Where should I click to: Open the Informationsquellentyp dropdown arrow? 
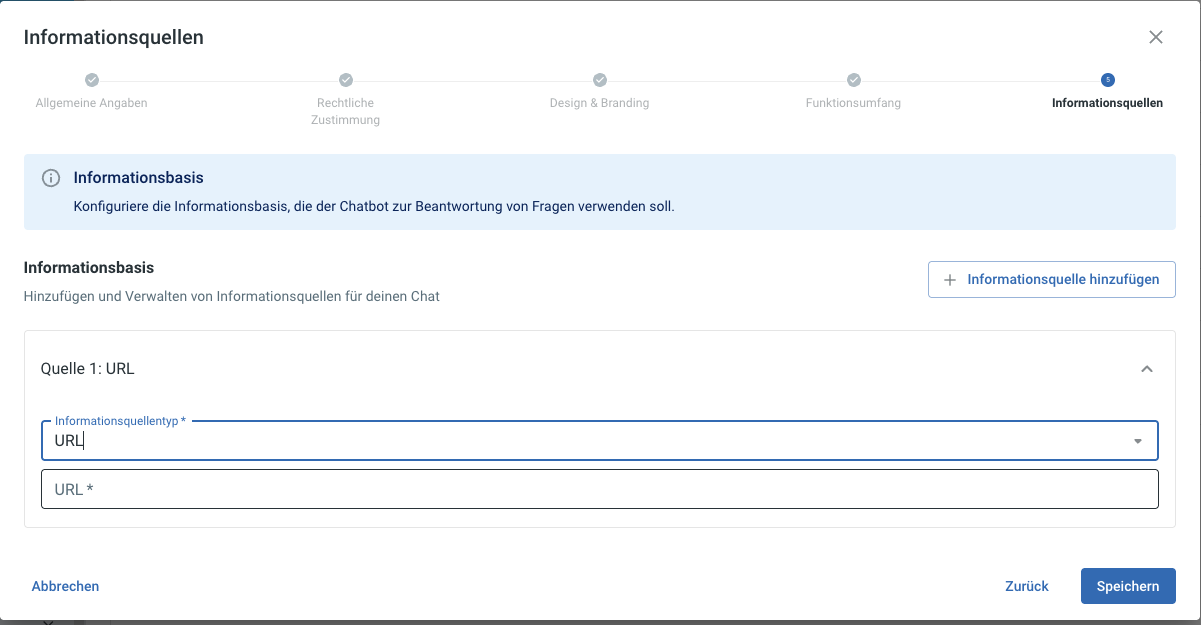(1138, 441)
